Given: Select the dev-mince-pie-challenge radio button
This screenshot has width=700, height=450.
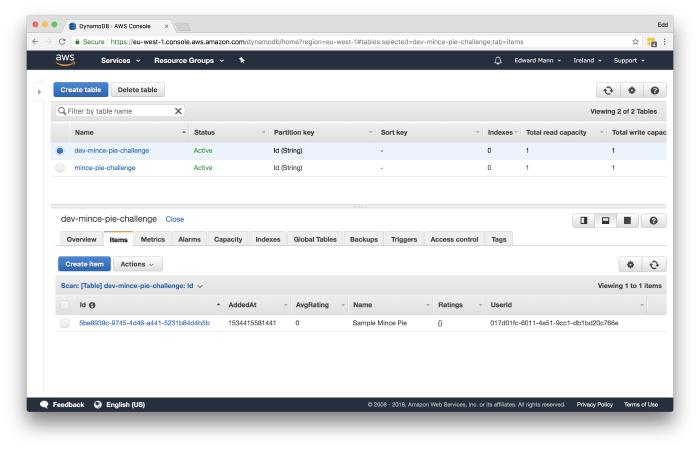Looking at the screenshot, I should pos(60,151).
